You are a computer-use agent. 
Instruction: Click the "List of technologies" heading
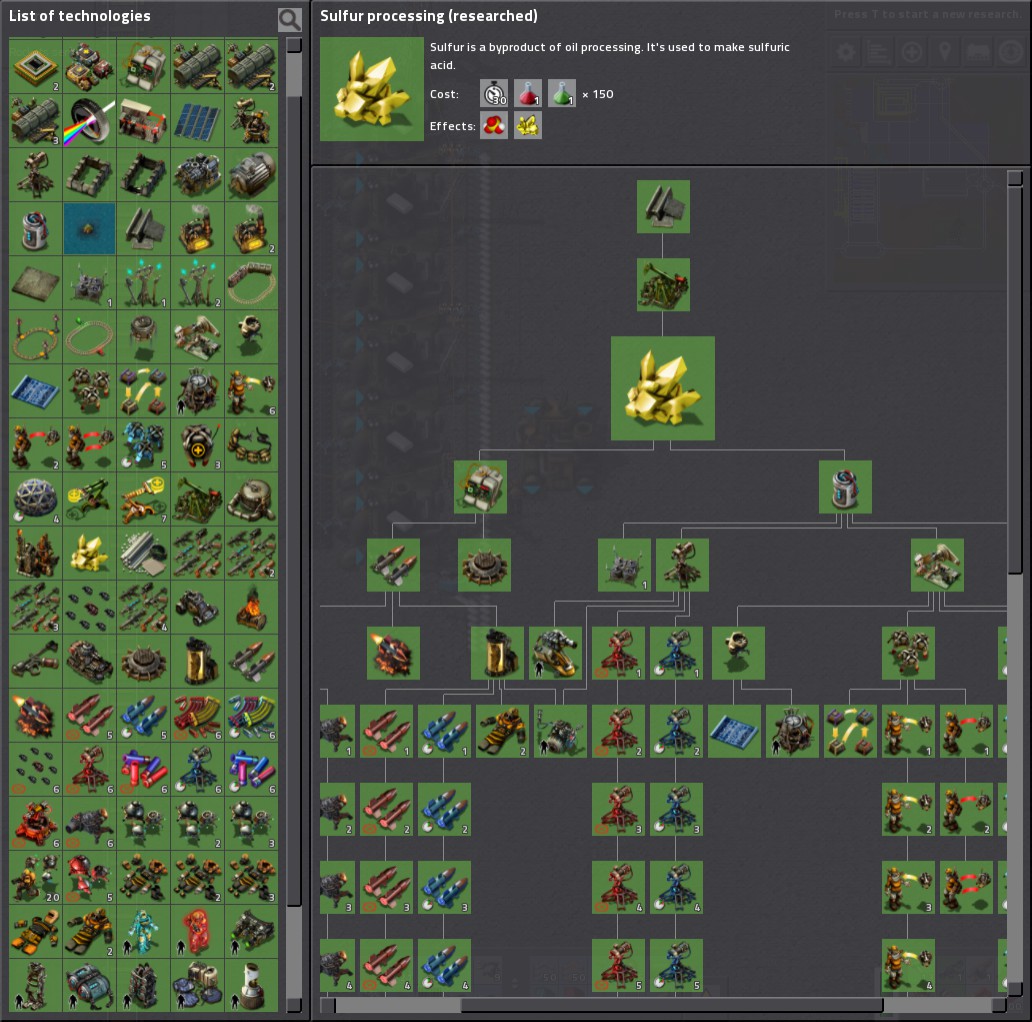point(80,16)
